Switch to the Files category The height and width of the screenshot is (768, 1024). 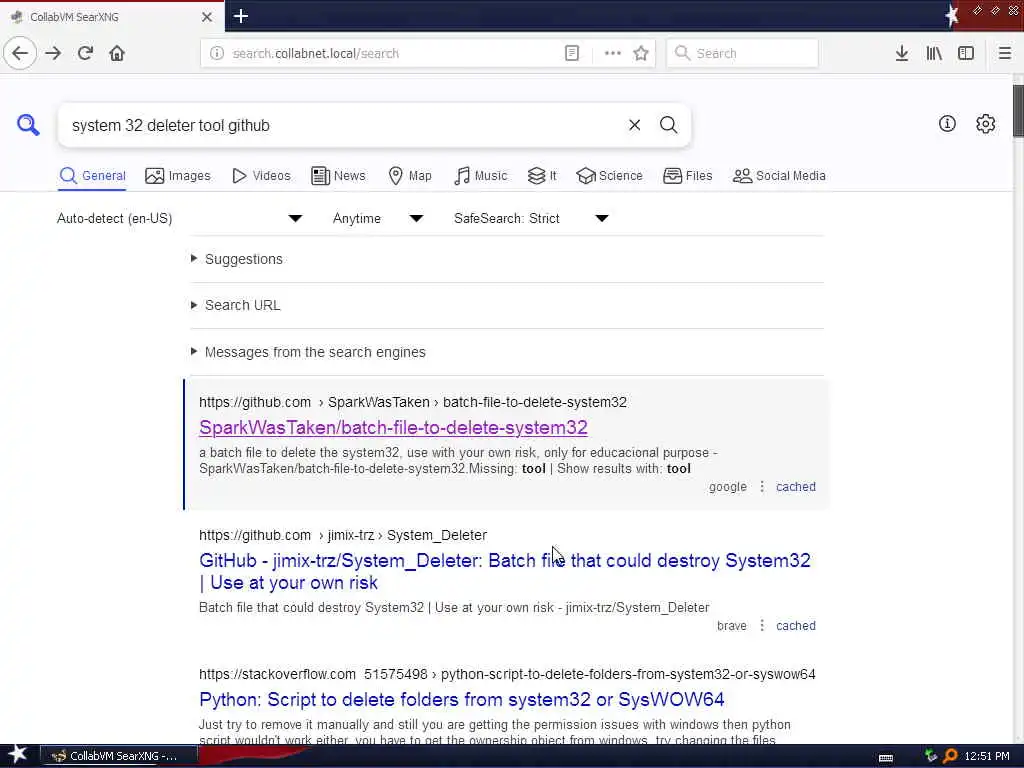pos(687,176)
